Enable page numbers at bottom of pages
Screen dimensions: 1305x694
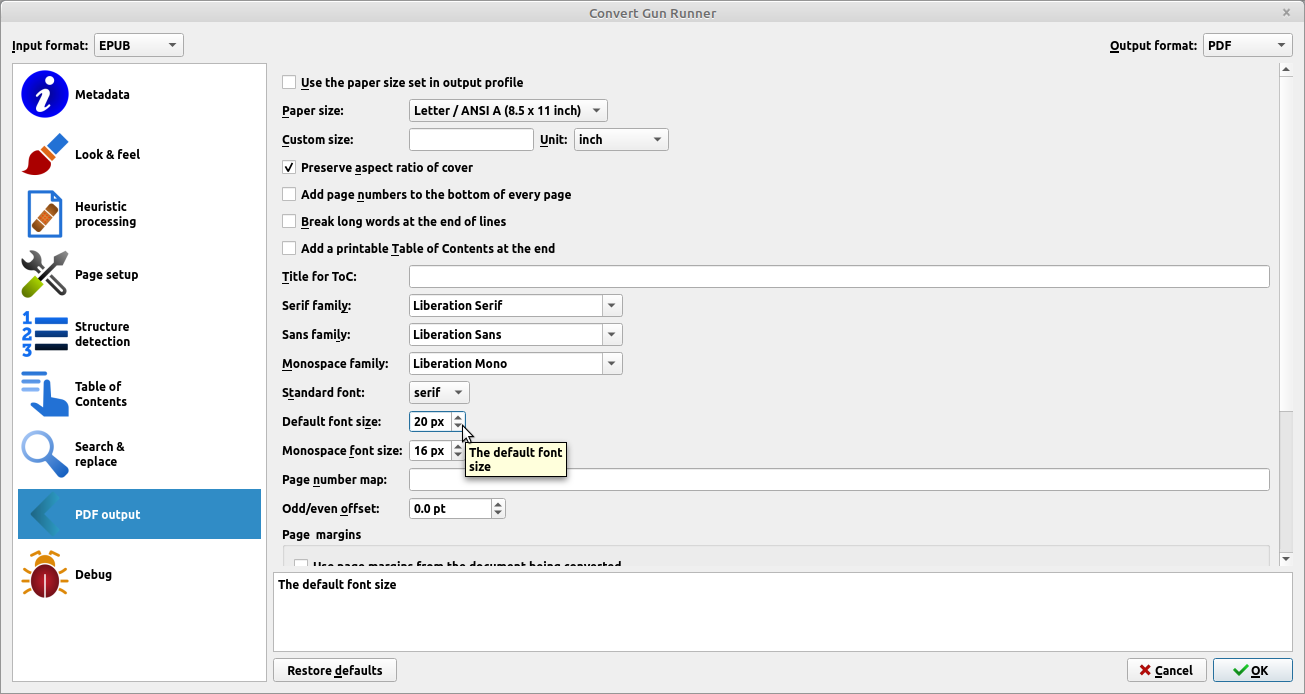click(x=289, y=195)
